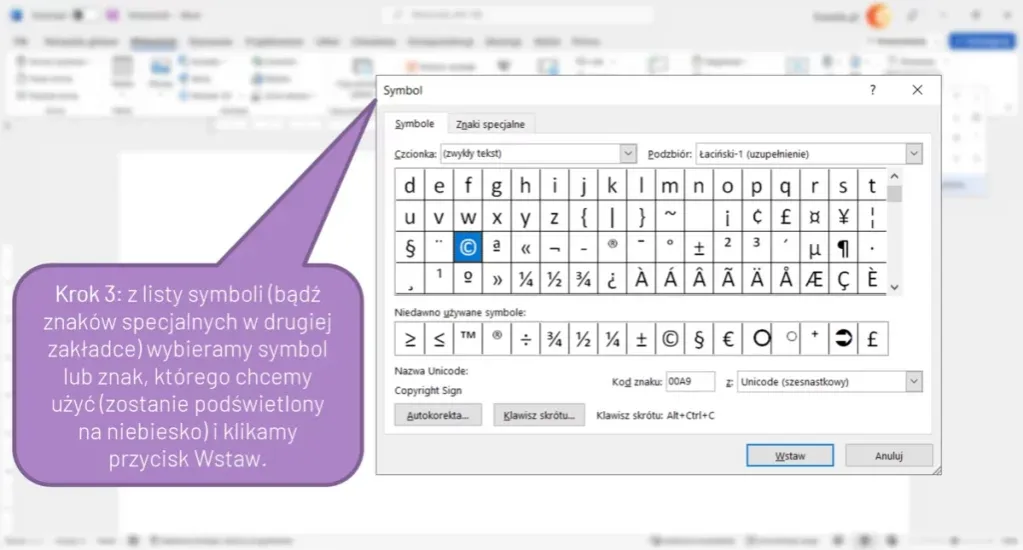Viewport: 1023px width, 550px height.
Task: Pick the Å symbol
Action: [x=786, y=279]
